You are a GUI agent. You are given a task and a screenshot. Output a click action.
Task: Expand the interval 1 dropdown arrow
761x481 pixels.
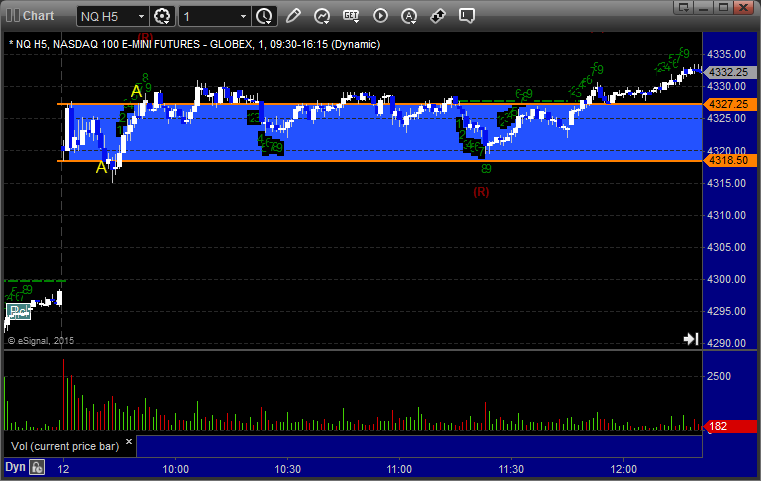pyautogui.click(x=244, y=17)
